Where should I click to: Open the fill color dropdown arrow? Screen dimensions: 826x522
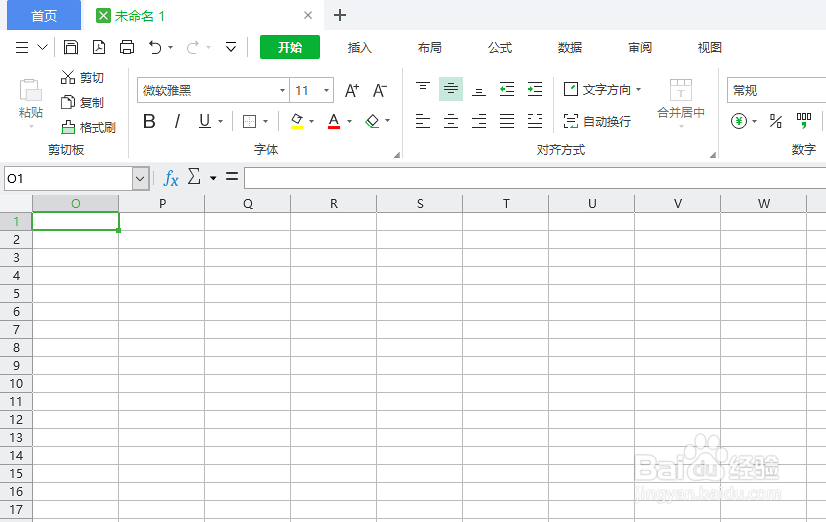[x=312, y=122]
